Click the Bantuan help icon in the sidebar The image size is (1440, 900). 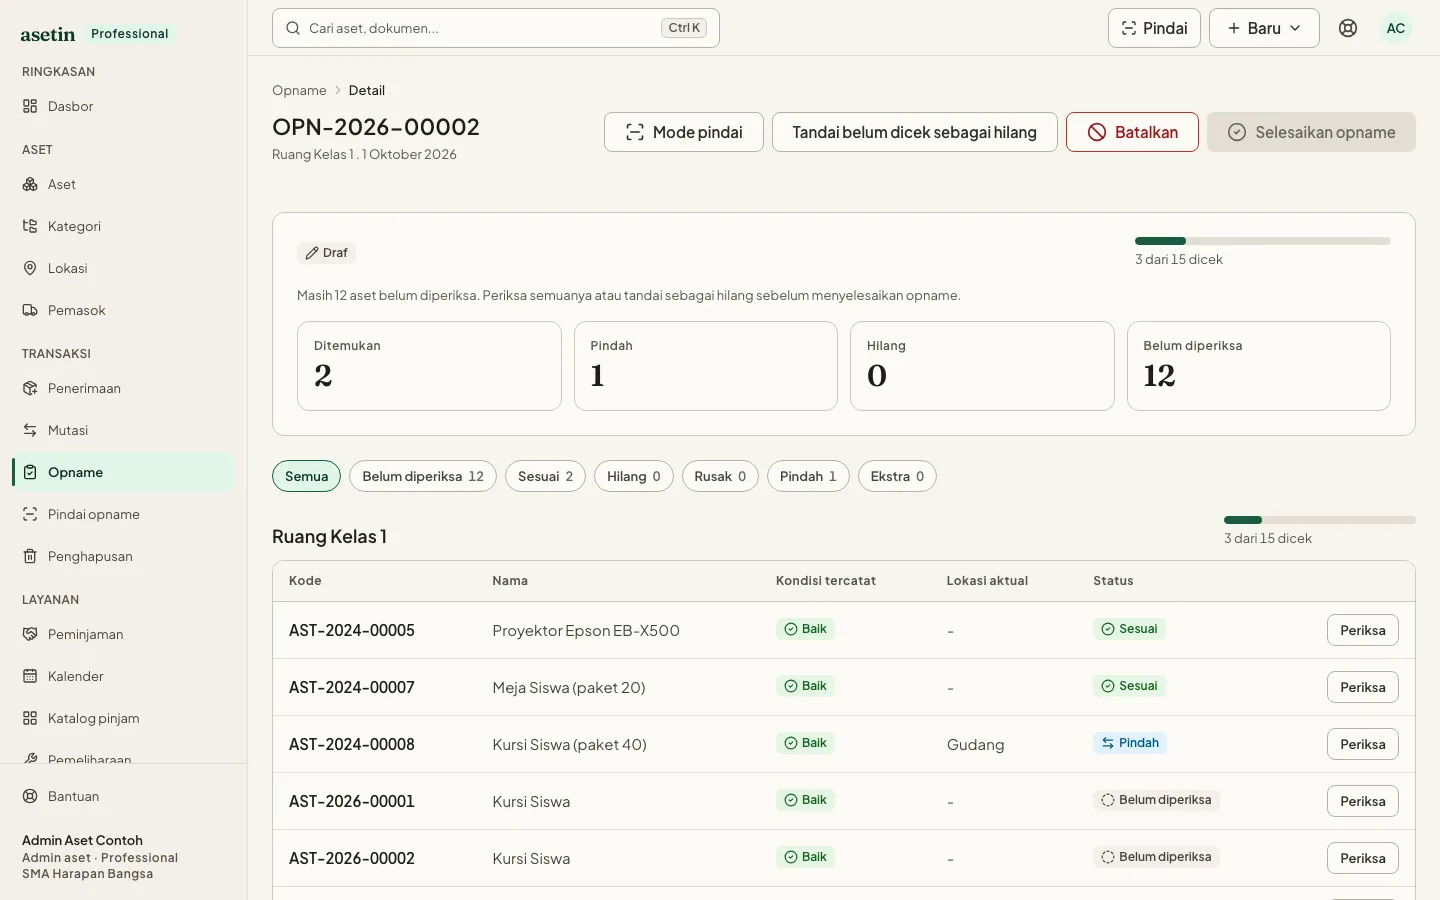(x=30, y=796)
